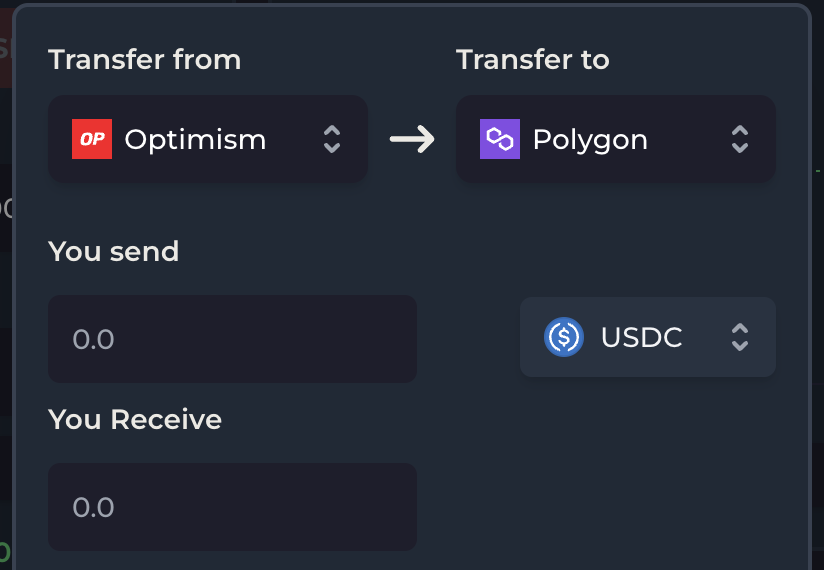
Task: Click the purple Polygon network logo
Action: tap(500, 139)
